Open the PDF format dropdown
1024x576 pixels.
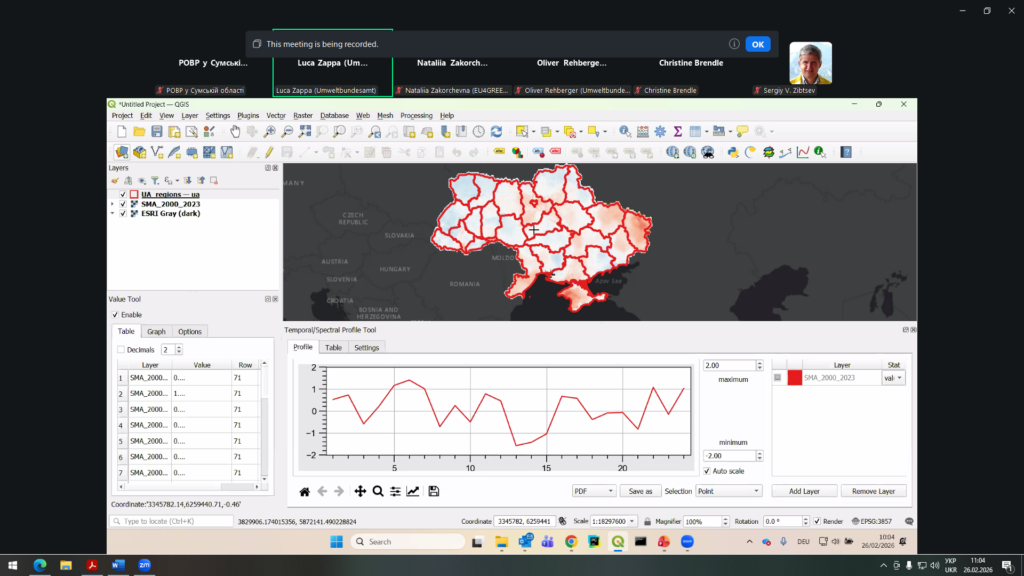(x=593, y=491)
